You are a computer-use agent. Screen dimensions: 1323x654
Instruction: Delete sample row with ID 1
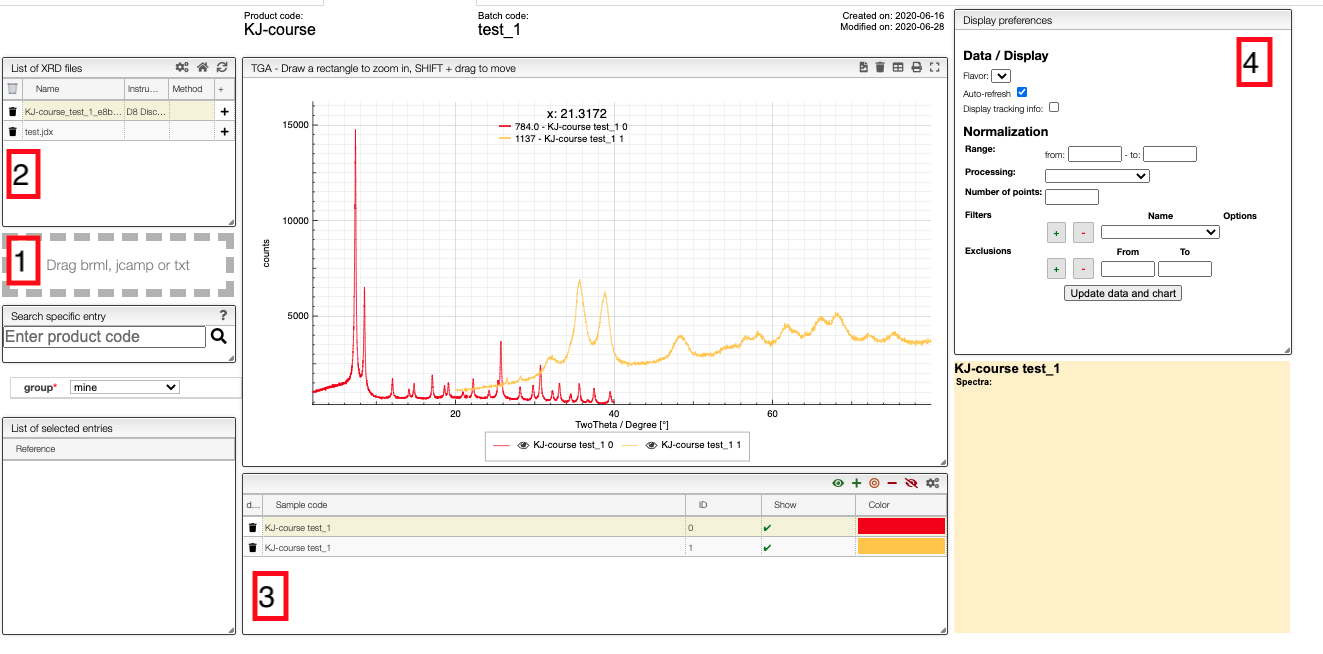click(253, 547)
